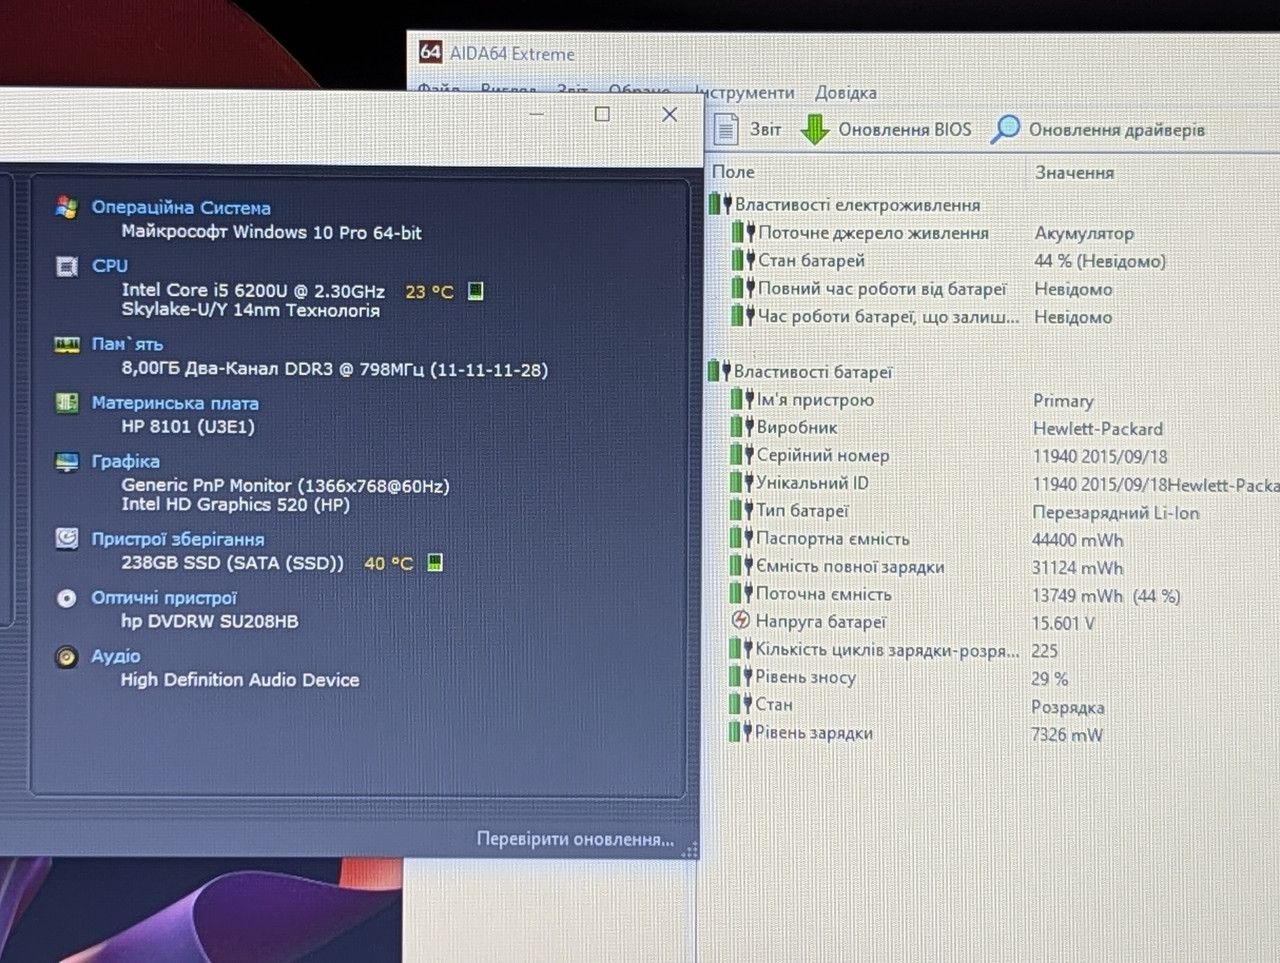The height and width of the screenshot is (963, 1280).
Task: Click the speaker icon beside Аудіо
Action: (67, 657)
